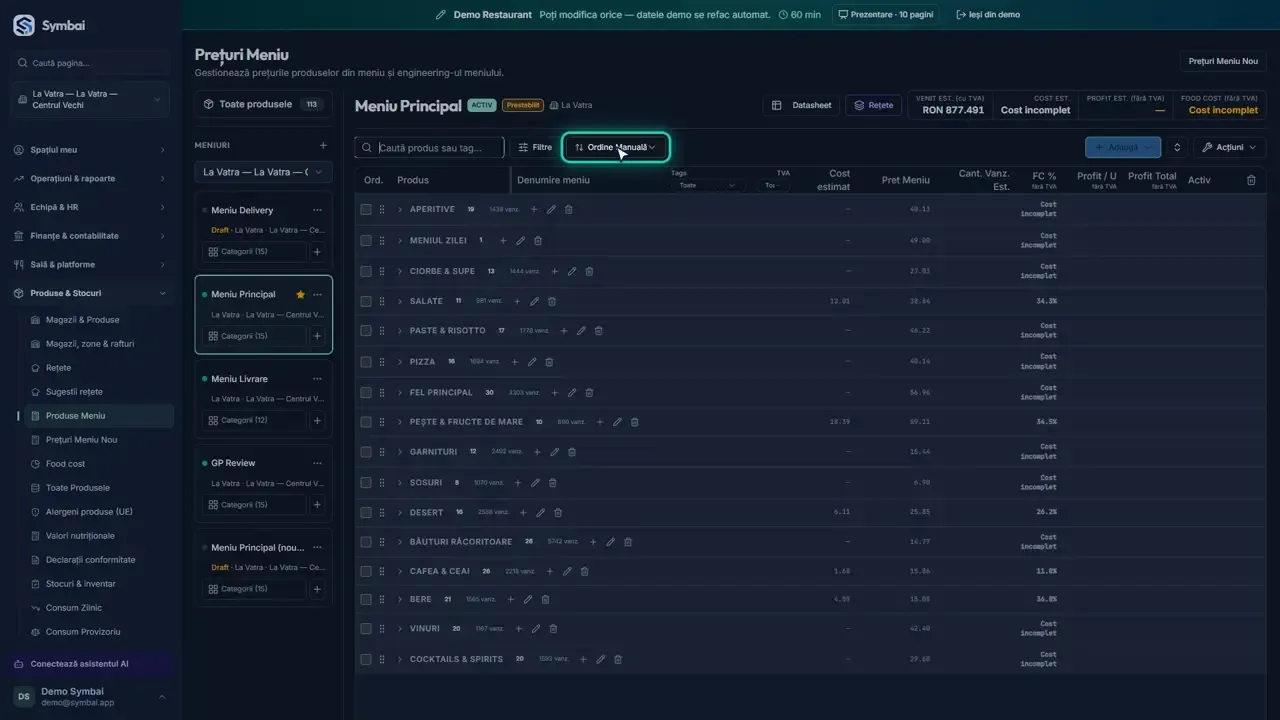Image resolution: width=1280 pixels, height=720 pixels.
Task: Check the CAFEA & CEAI row checkbox
Action: click(x=366, y=572)
